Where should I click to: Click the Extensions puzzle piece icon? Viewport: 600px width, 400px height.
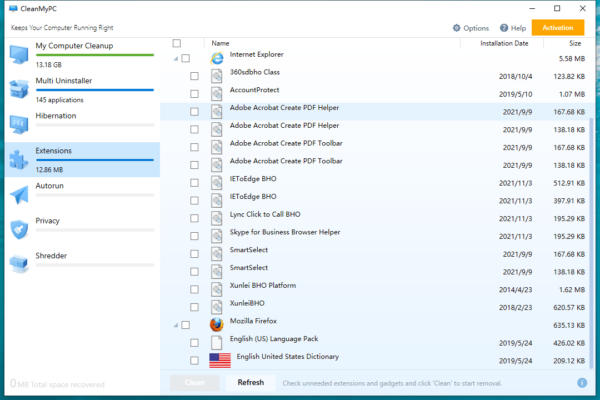click(x=19, y=160)
